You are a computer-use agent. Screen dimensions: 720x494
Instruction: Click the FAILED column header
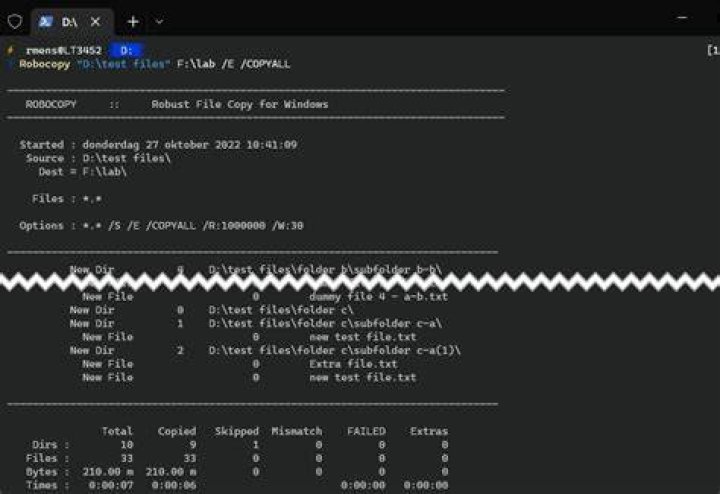(366, 431)
